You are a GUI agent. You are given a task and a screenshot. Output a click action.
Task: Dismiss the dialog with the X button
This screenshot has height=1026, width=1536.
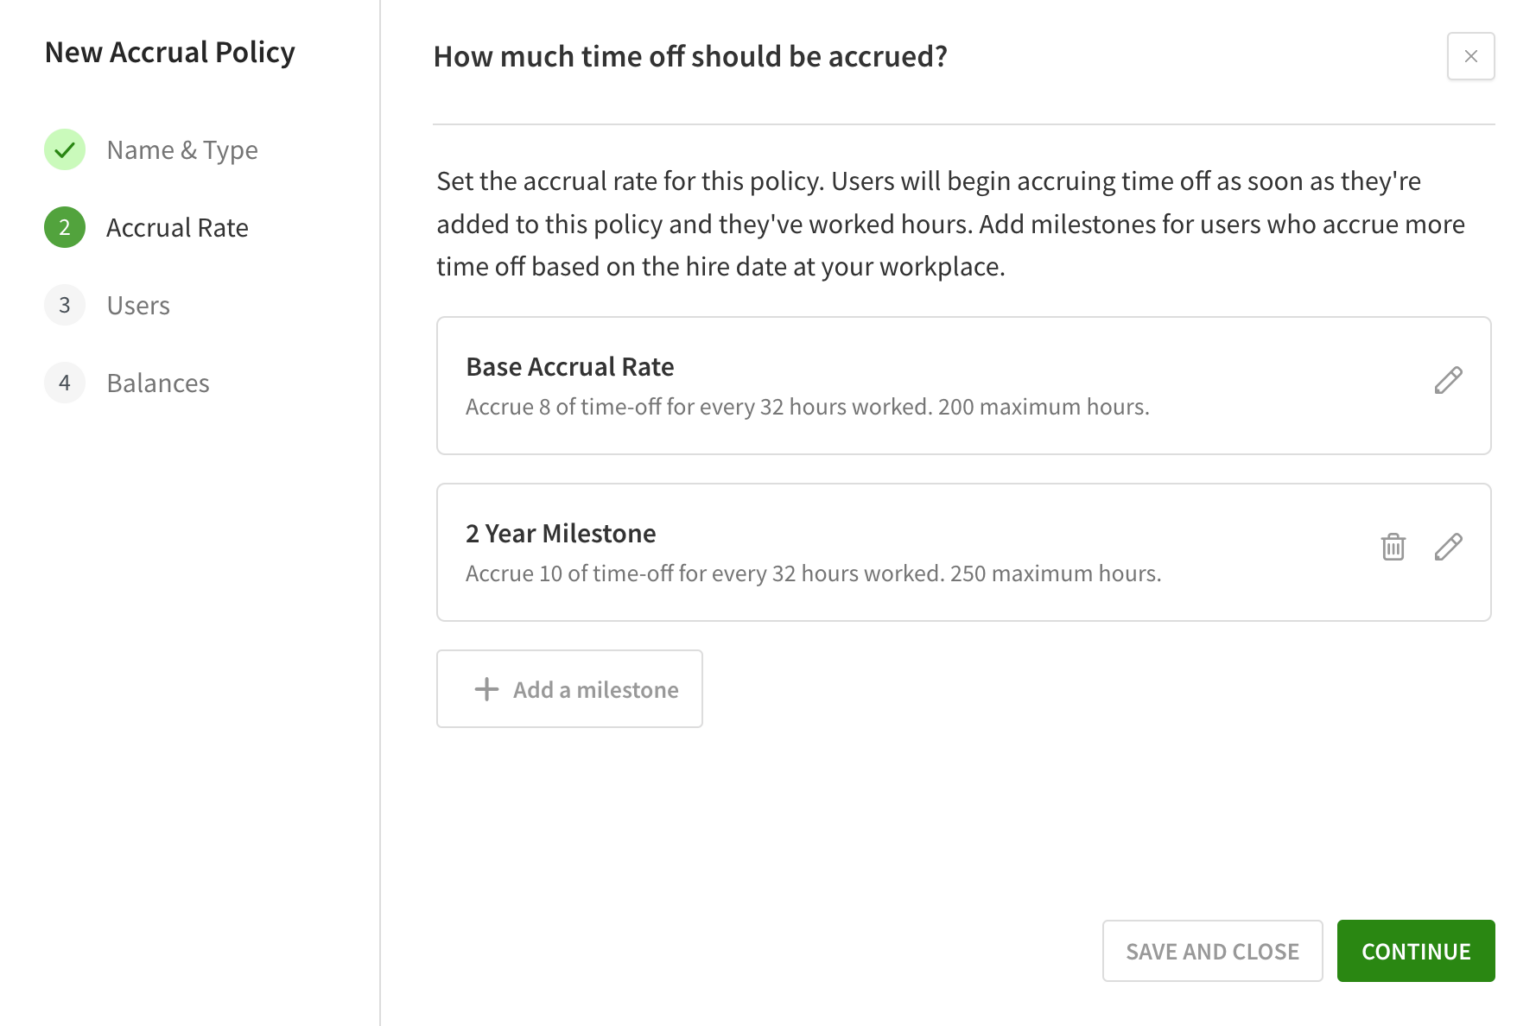[x=1470, y=56]
